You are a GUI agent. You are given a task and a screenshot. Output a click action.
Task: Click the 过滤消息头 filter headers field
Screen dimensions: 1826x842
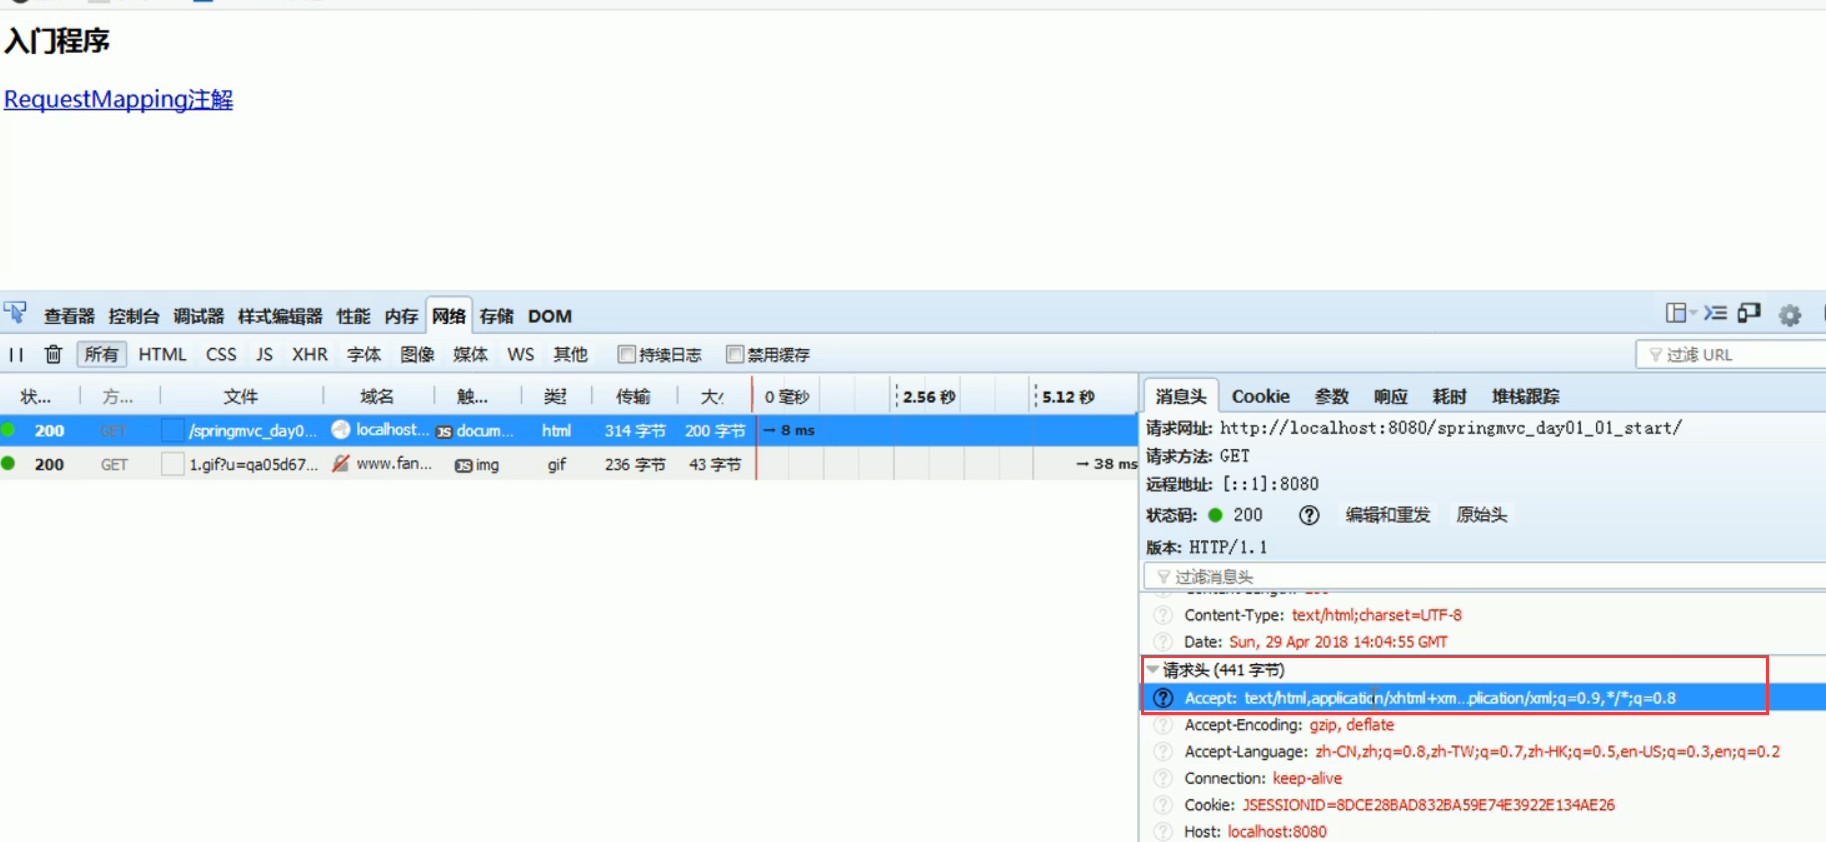click(x=1485, y=576)
